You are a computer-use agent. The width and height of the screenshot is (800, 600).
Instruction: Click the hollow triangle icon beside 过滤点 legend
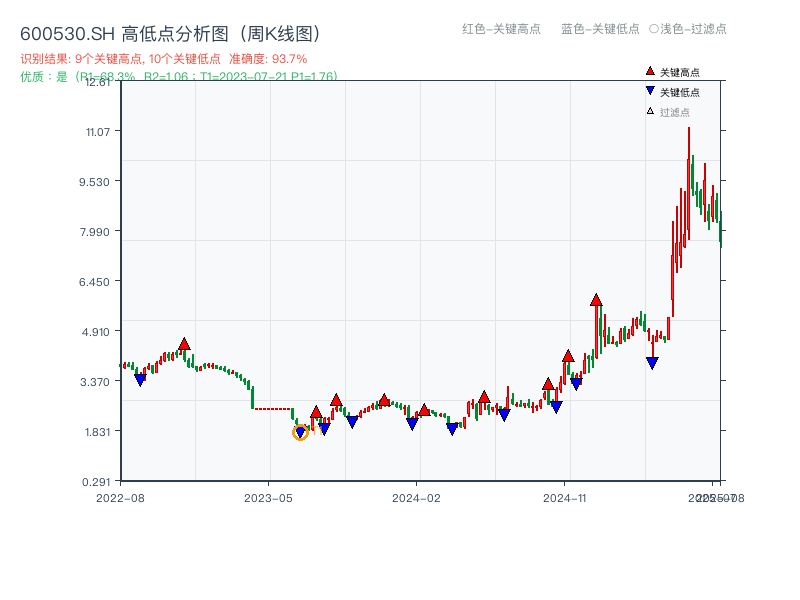pyautogui.click(x=650, y=111)
